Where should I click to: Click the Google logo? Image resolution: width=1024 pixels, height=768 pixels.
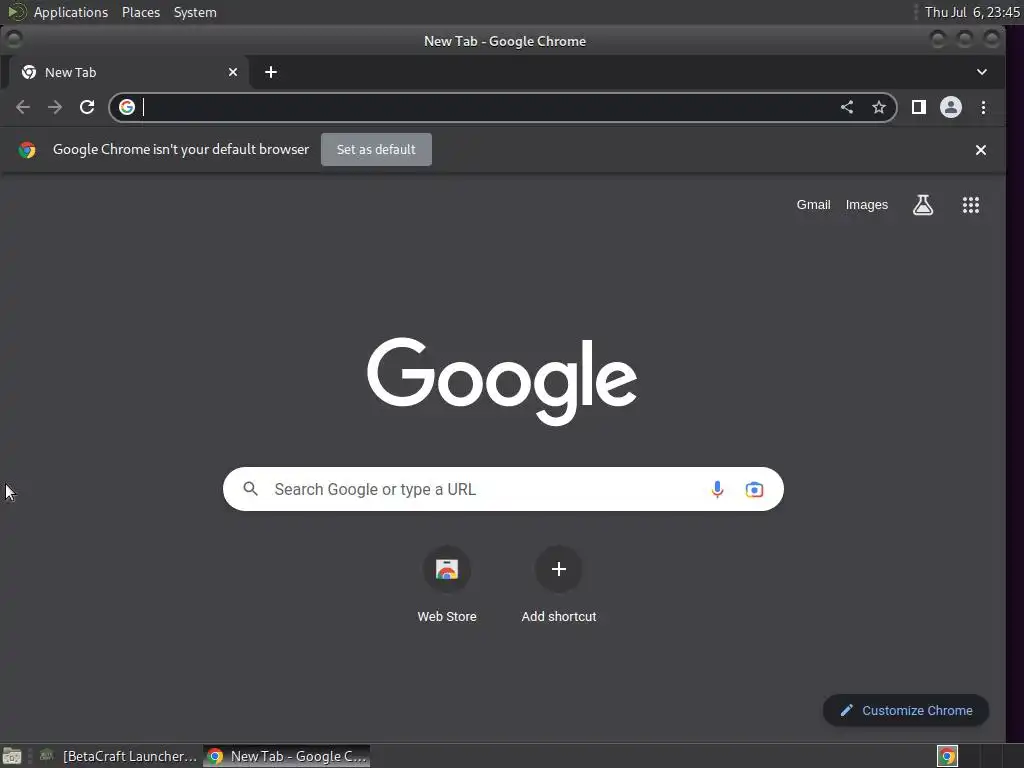[502, 380]
